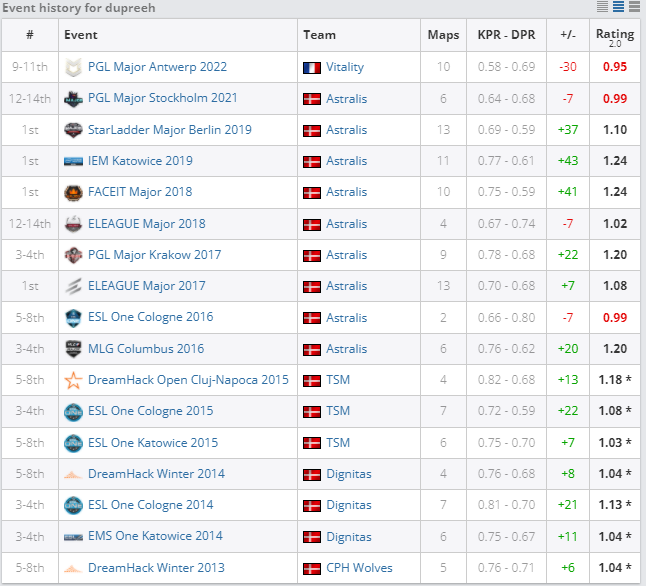The width and height of the screenshot is (646, 586).
Task: Open the Vitality team page
Action: [345, 67]
